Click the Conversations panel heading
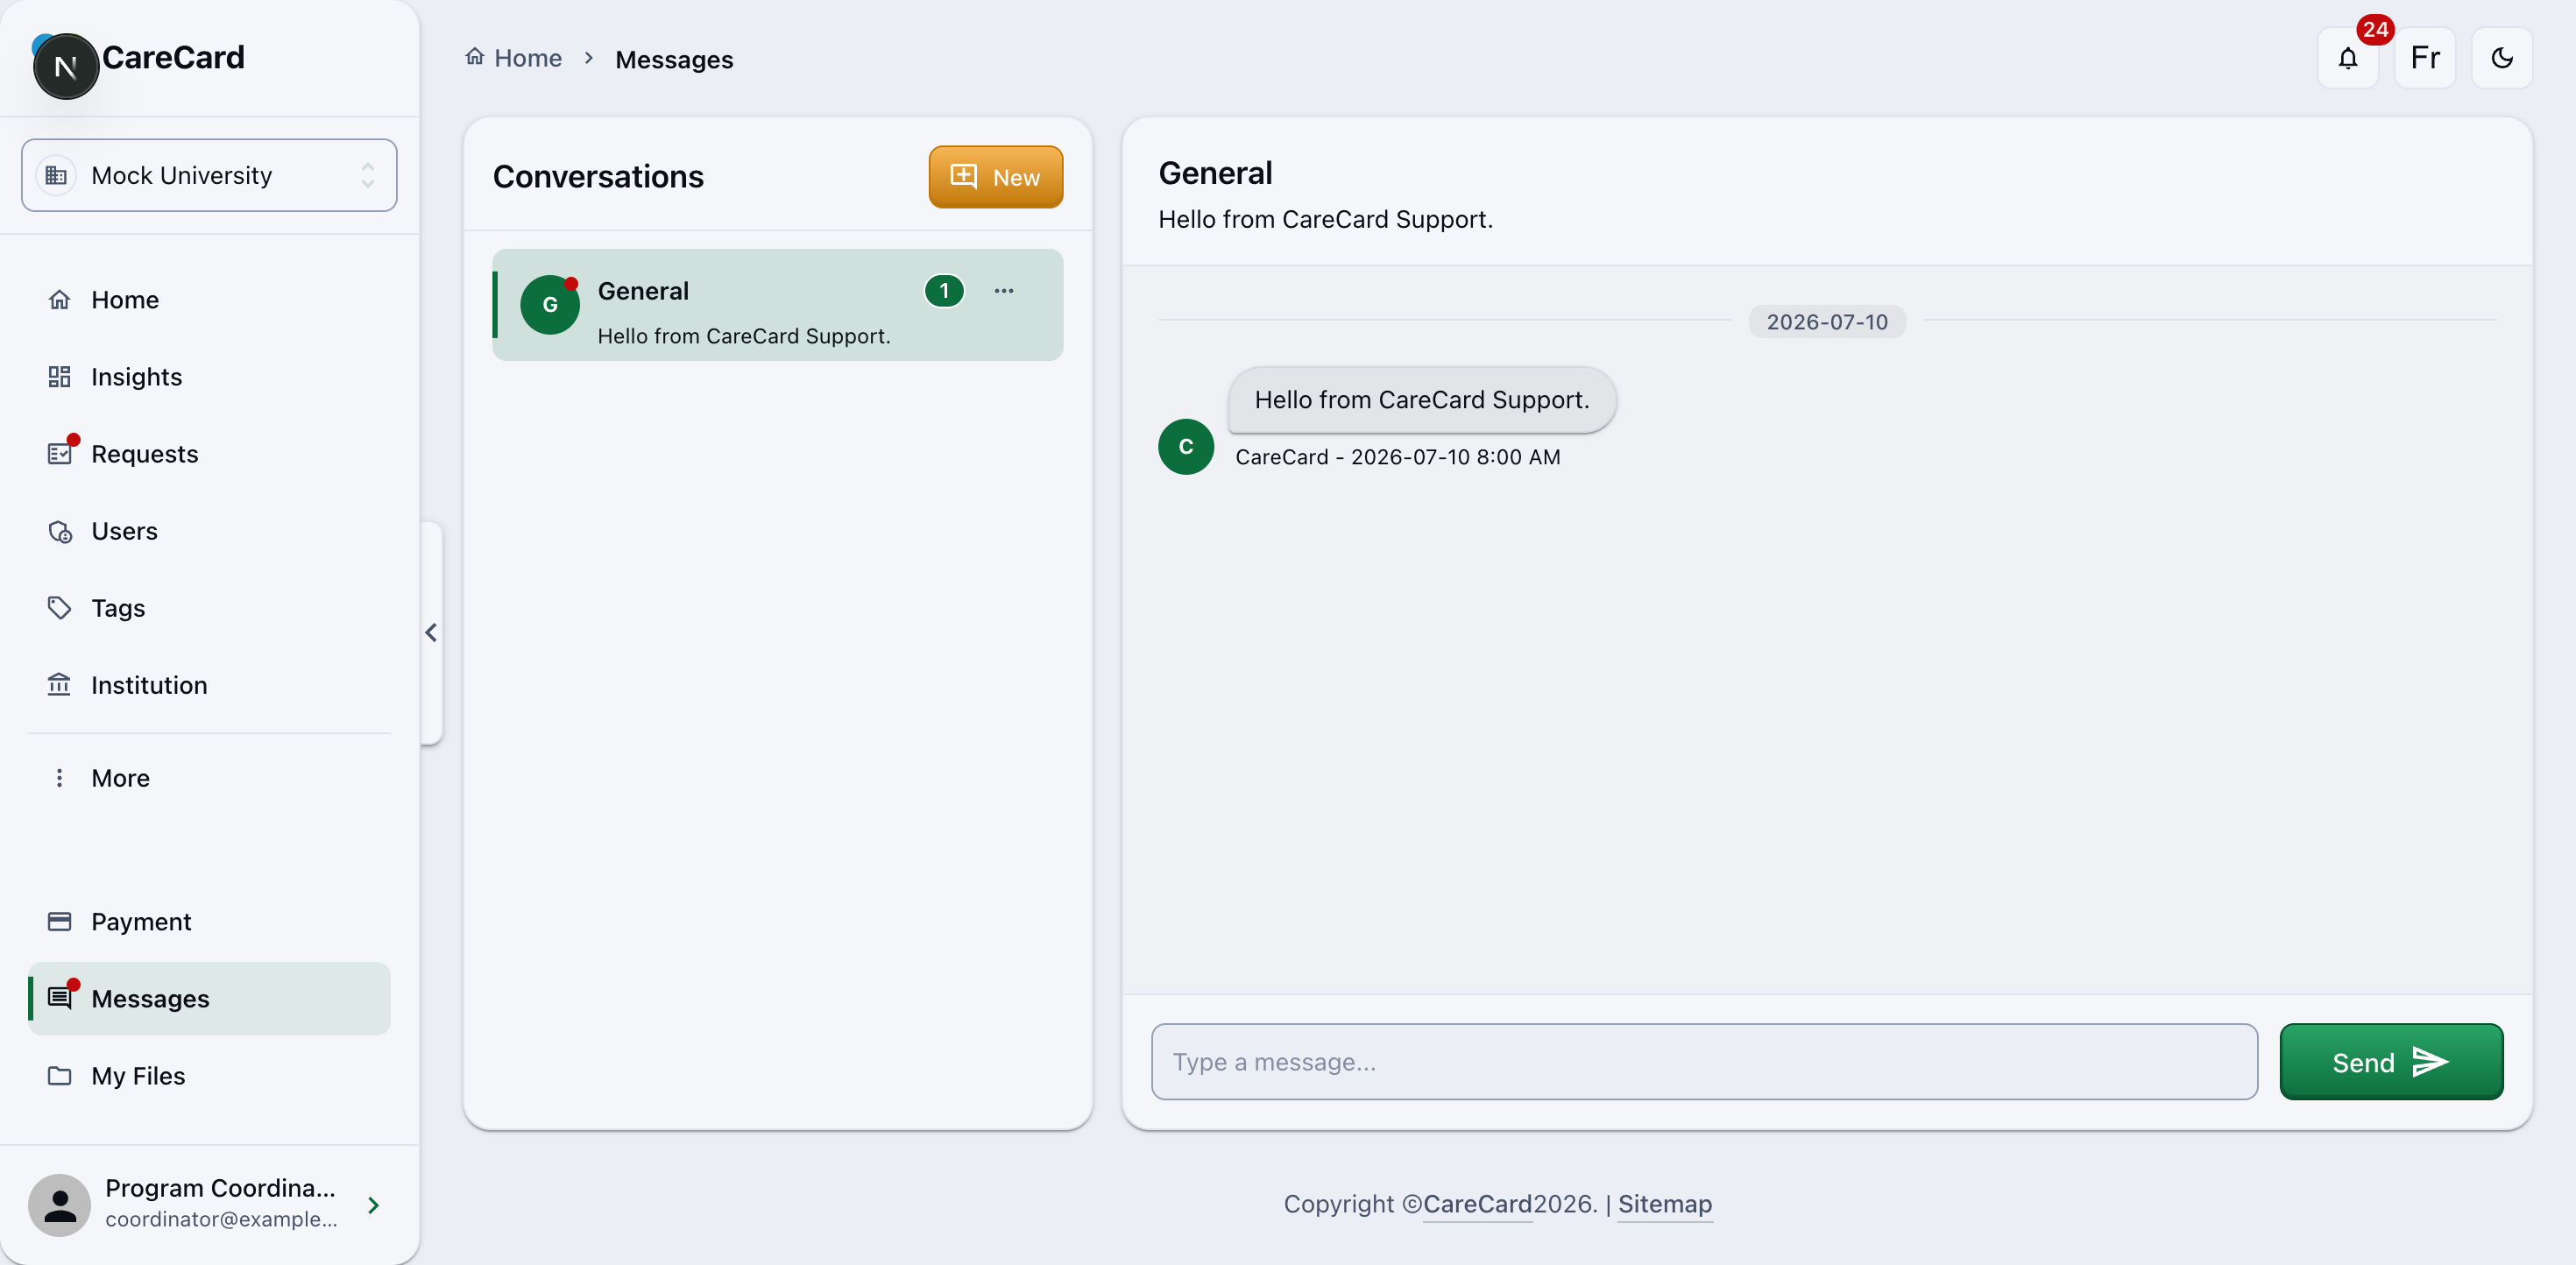The image size is (2576, 1265). [x=598, y=177]
